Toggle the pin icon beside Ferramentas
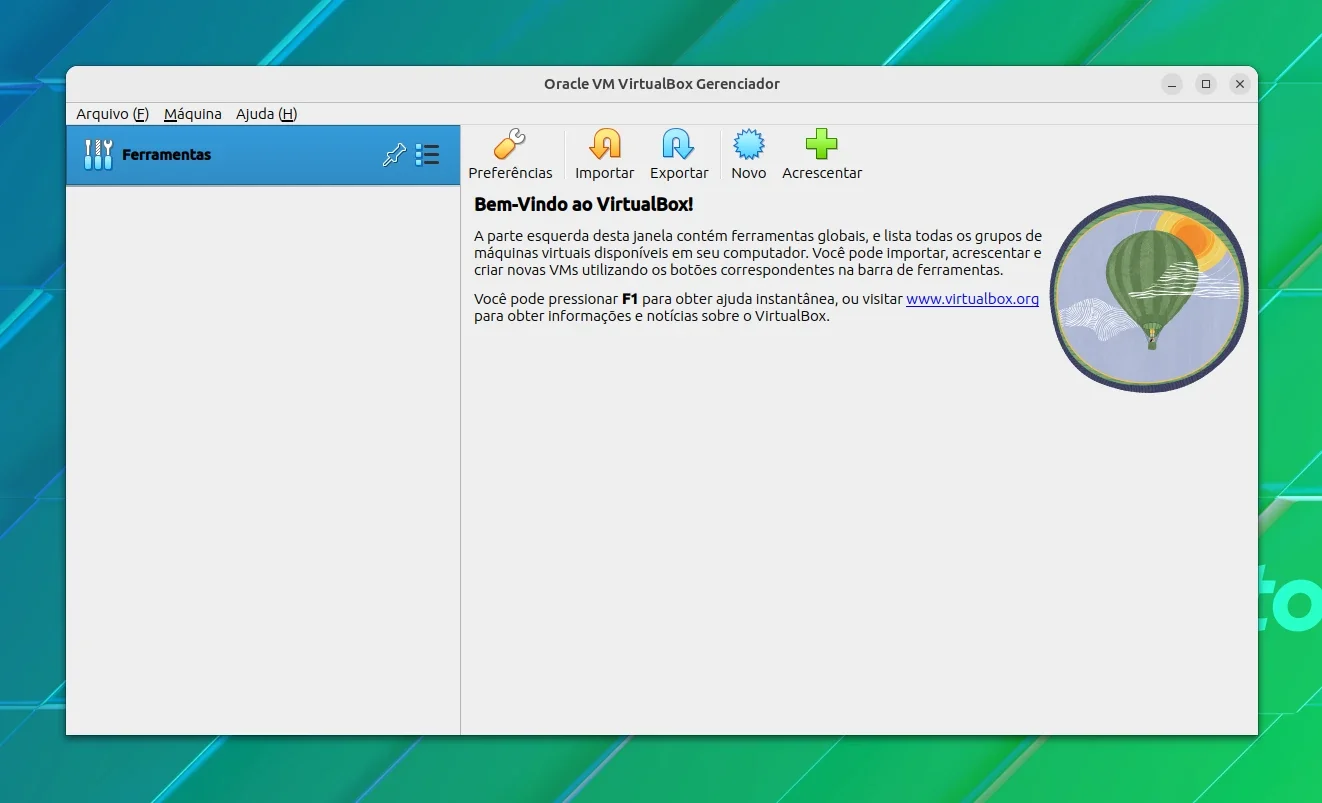 pos(394,155)
